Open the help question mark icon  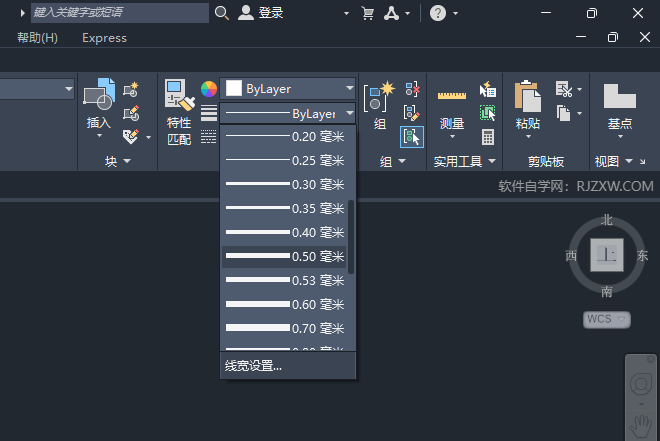(x=438, y=13)
